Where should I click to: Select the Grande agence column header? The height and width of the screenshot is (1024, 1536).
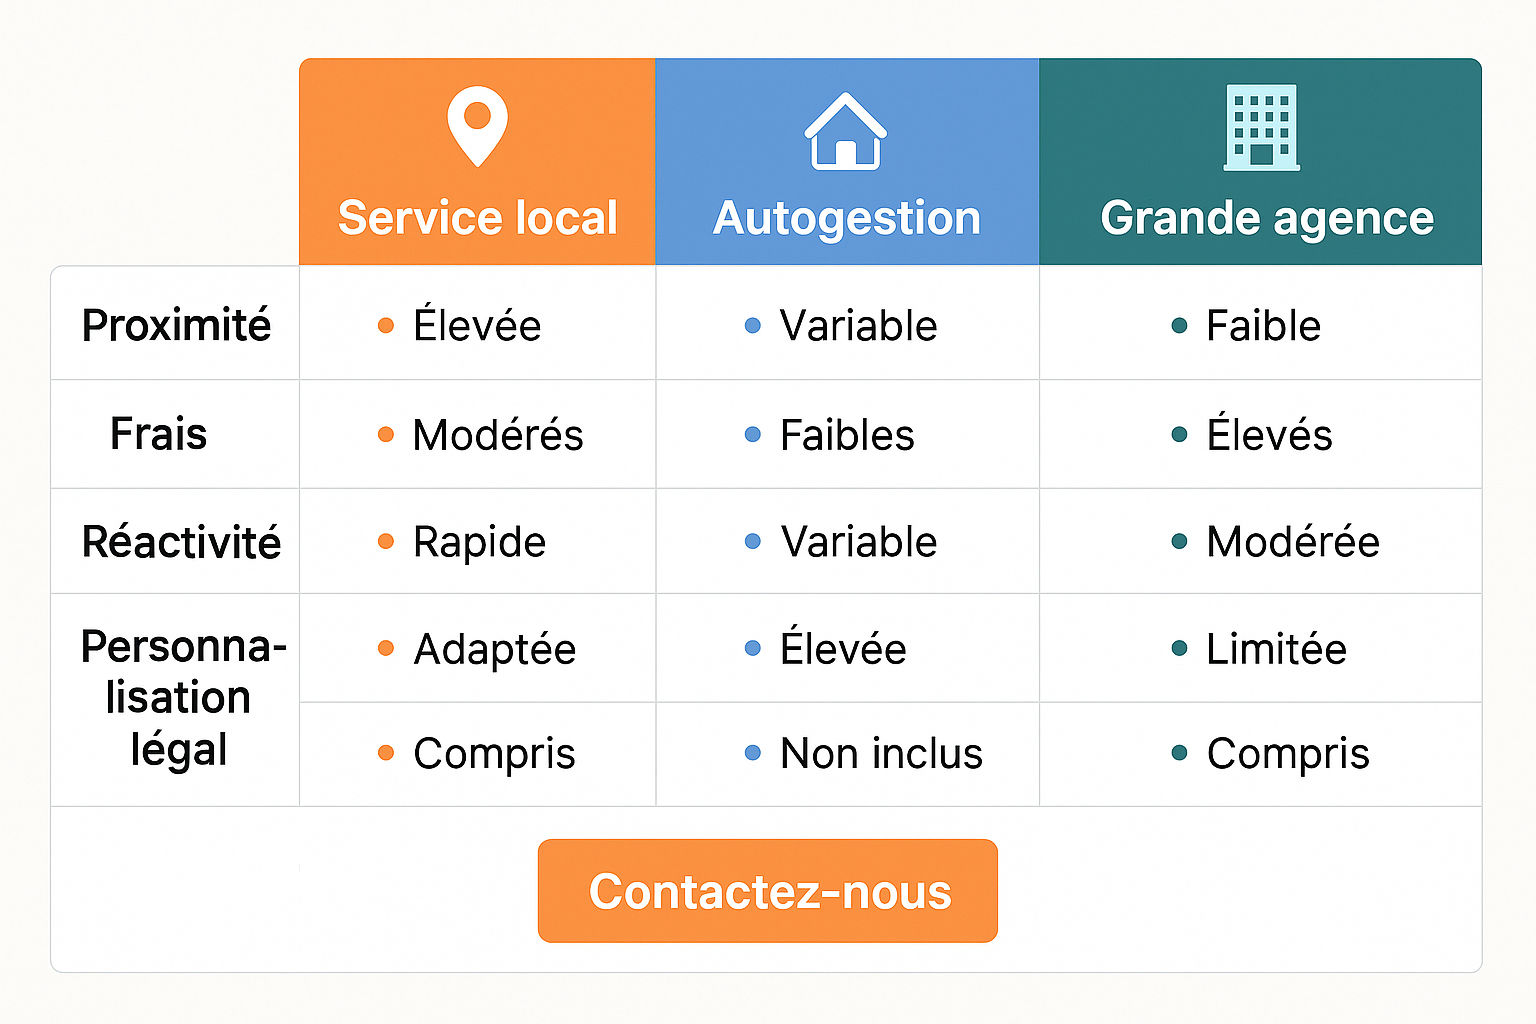(1267, 218)
